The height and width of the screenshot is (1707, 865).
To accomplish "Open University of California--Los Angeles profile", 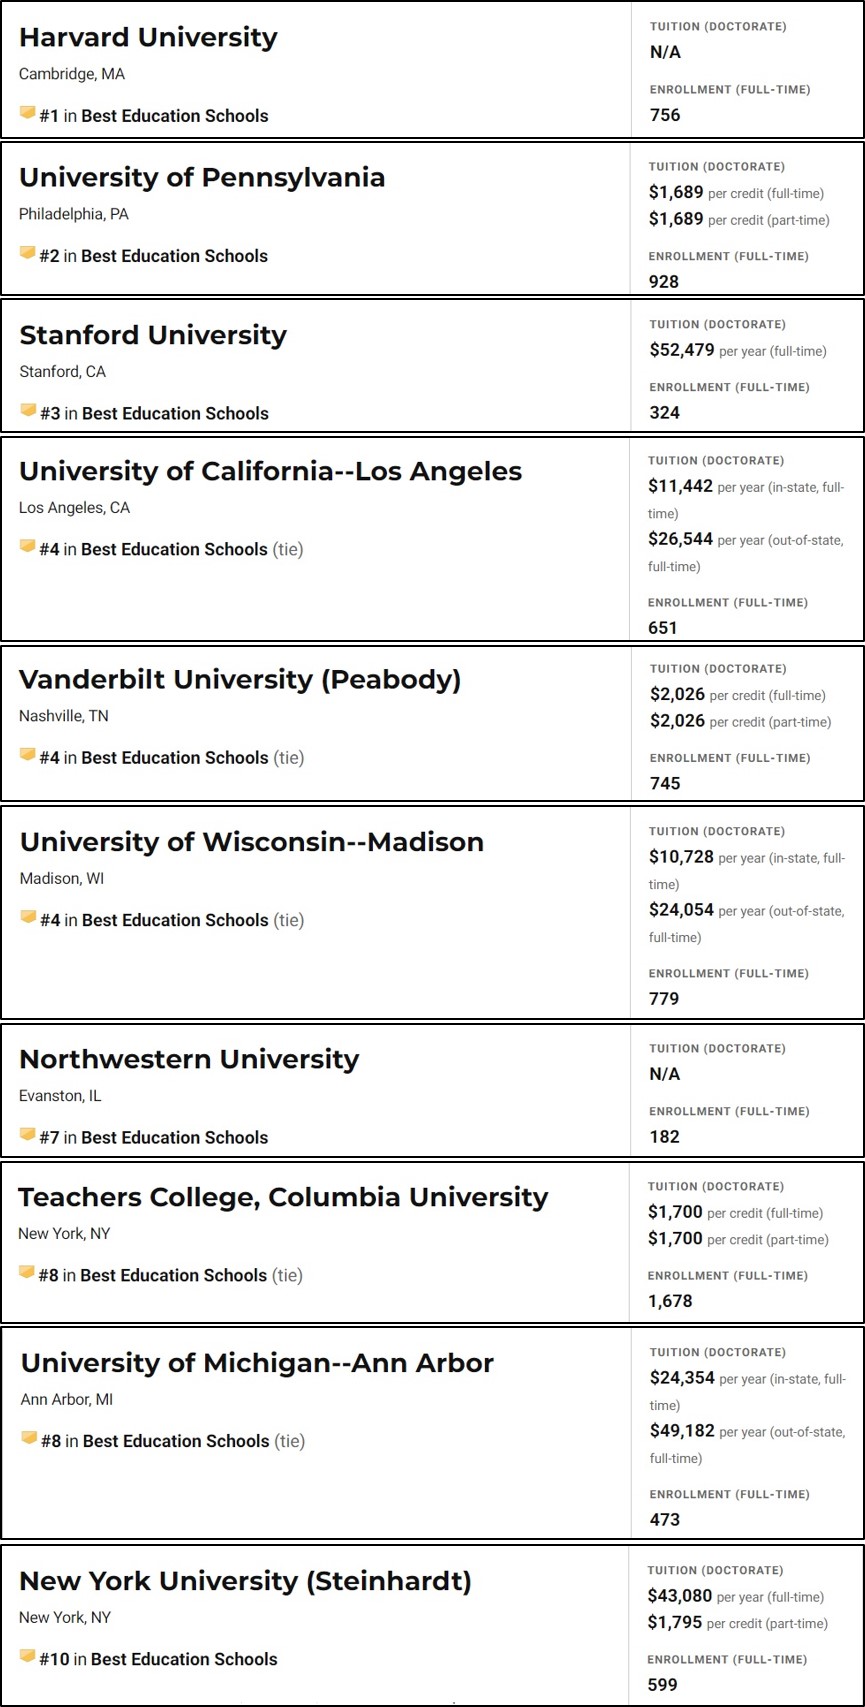I will 271,471.
